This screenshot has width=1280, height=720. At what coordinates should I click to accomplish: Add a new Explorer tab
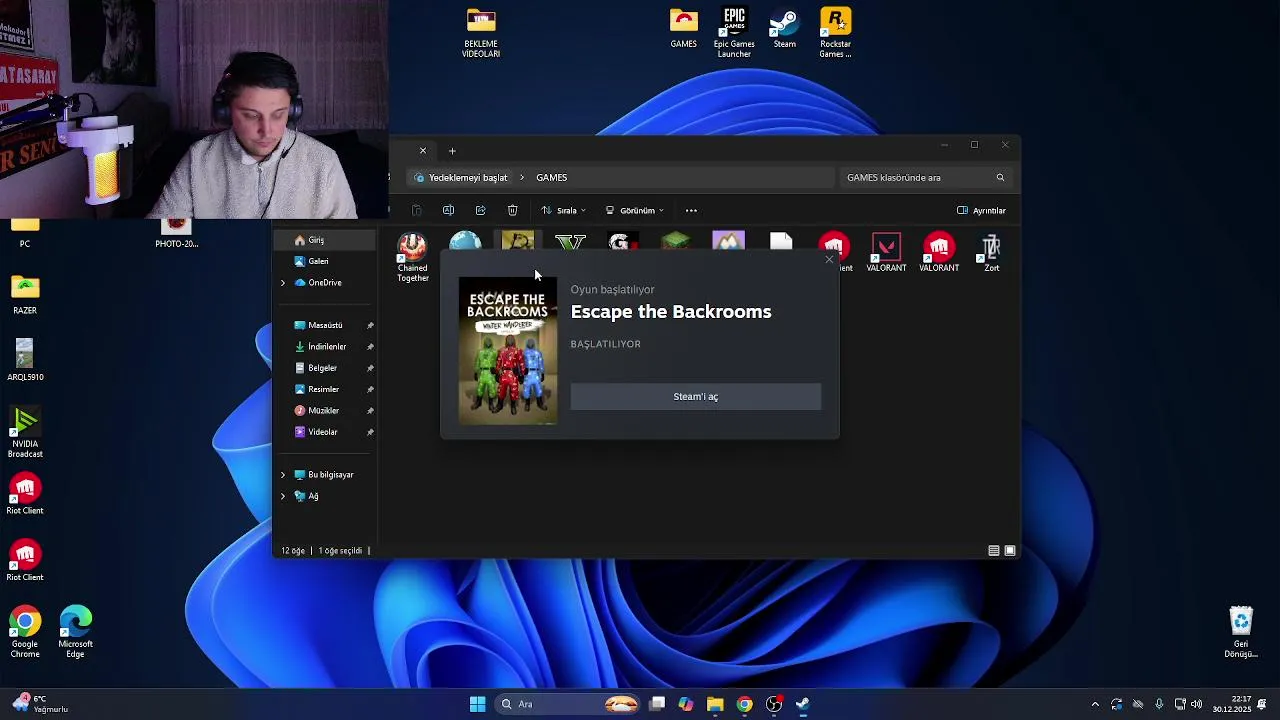(452, 151)
